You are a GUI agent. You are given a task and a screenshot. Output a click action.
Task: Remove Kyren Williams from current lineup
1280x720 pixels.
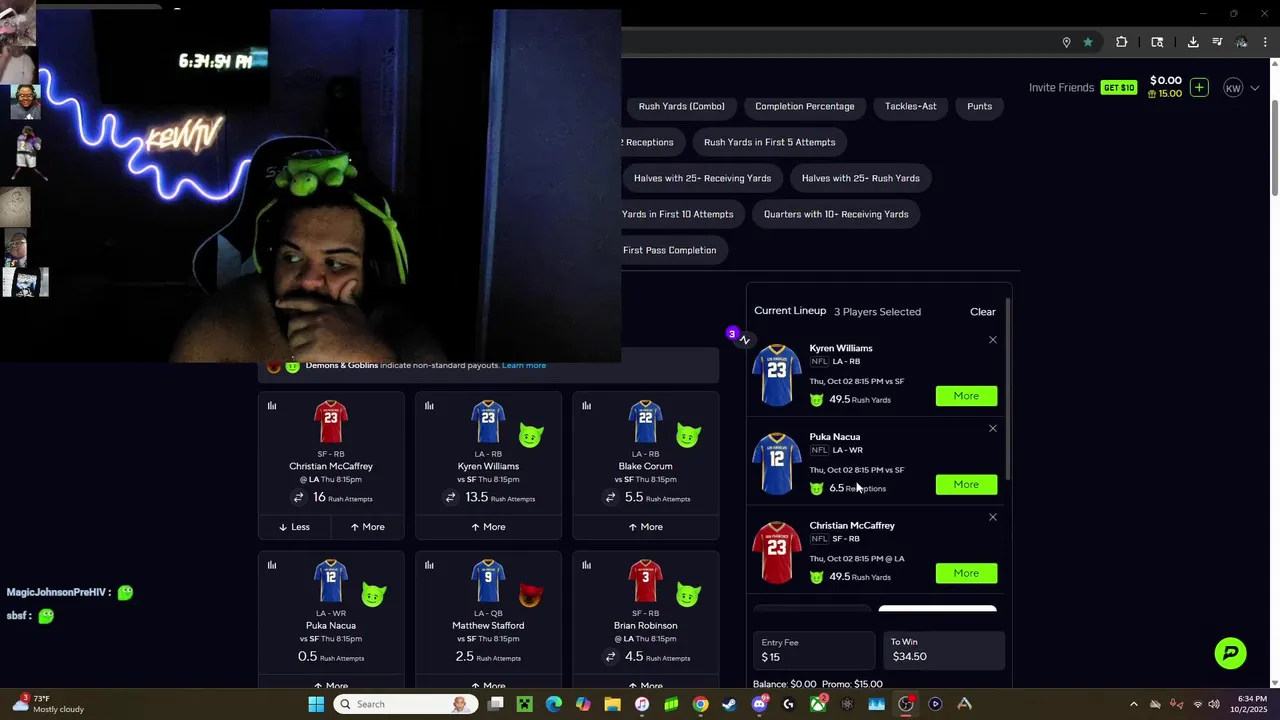[x=993, y=340]
